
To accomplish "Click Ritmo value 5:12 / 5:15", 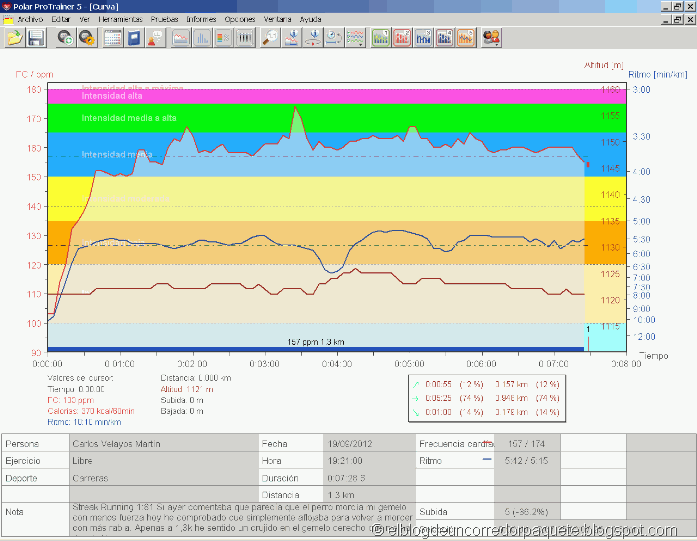I will [527, 461].
